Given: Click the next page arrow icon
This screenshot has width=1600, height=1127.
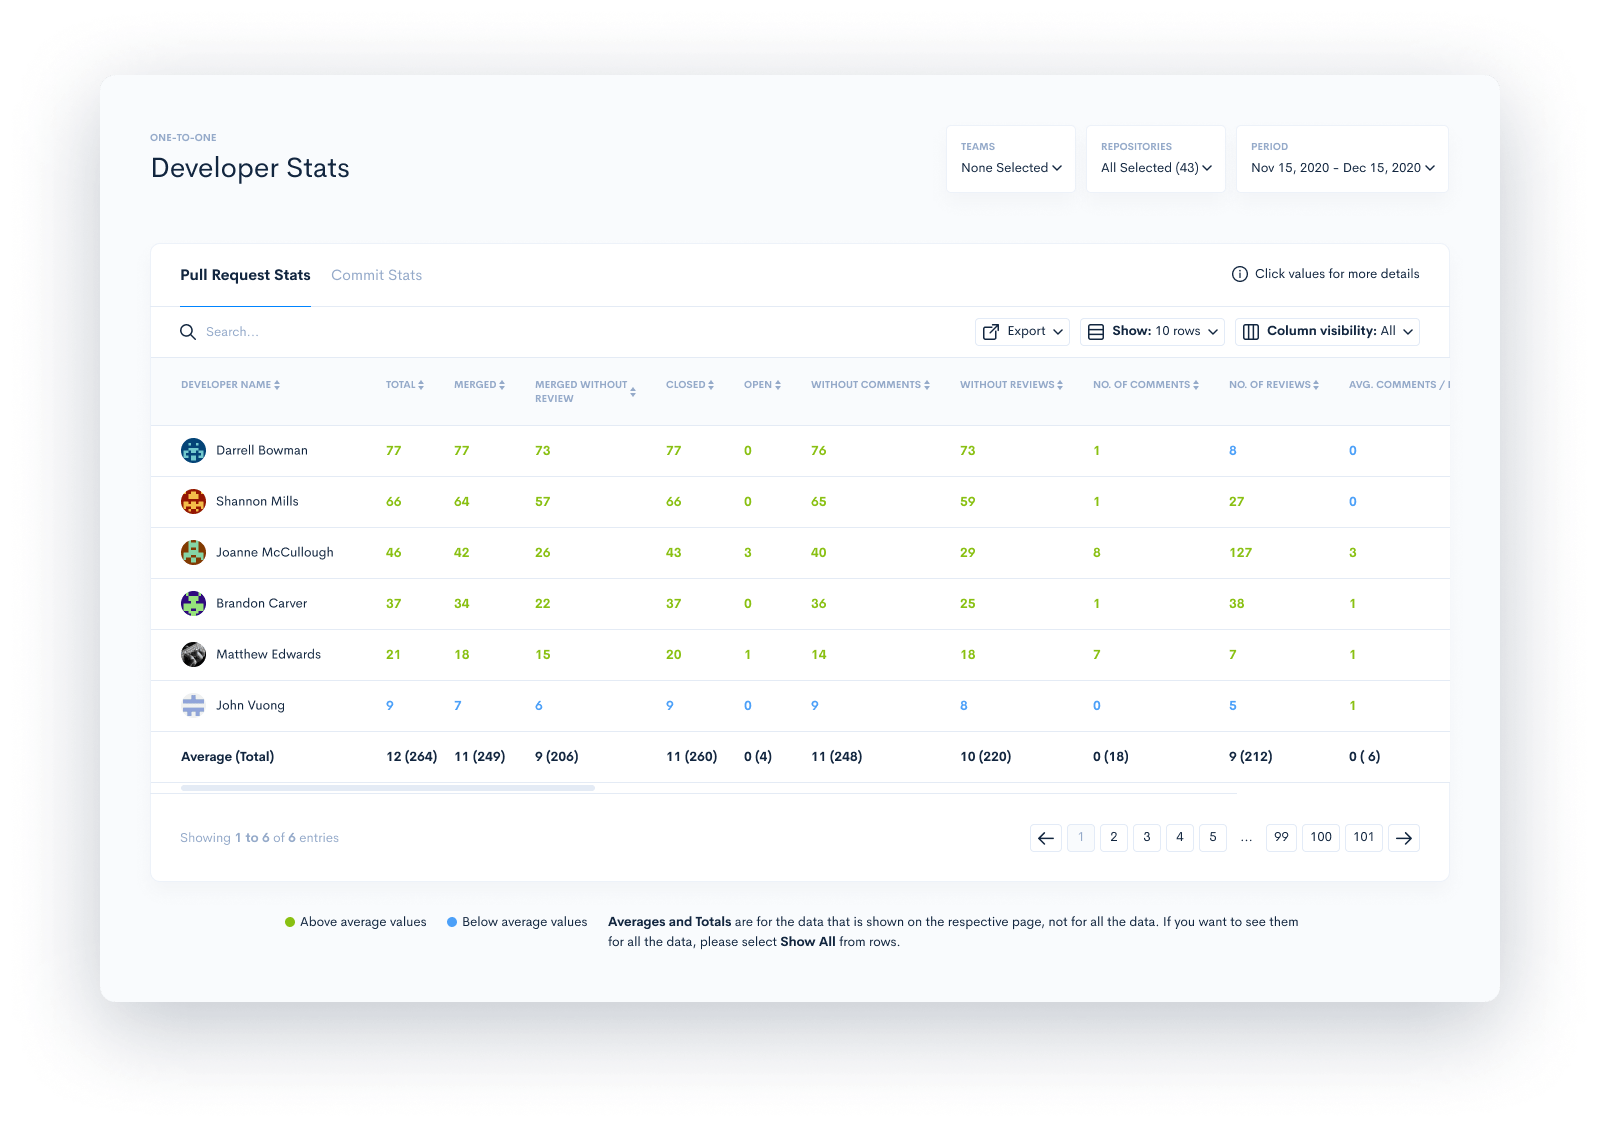Looking at the screenshot, I should click(1404, 838).
